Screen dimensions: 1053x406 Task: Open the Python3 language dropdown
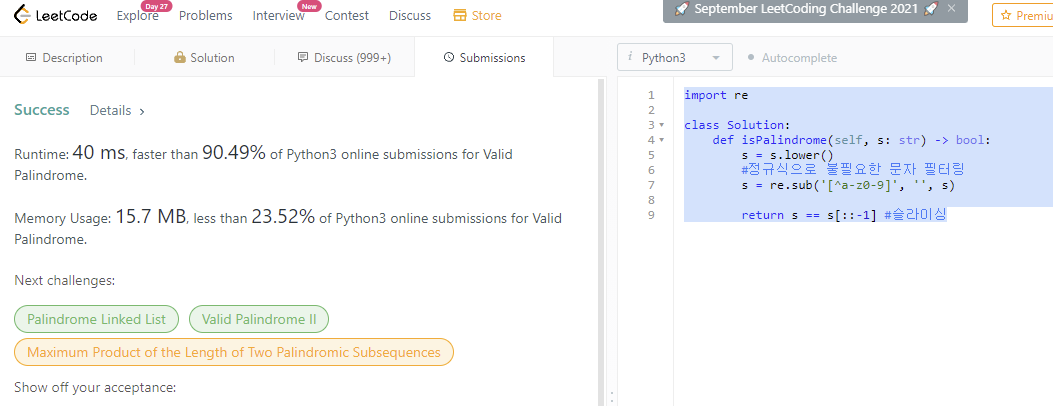click(675, 58)
